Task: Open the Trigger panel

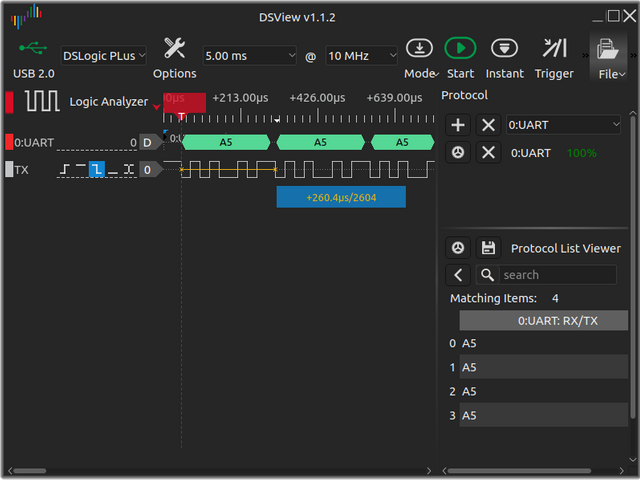Action: point(554,48)
